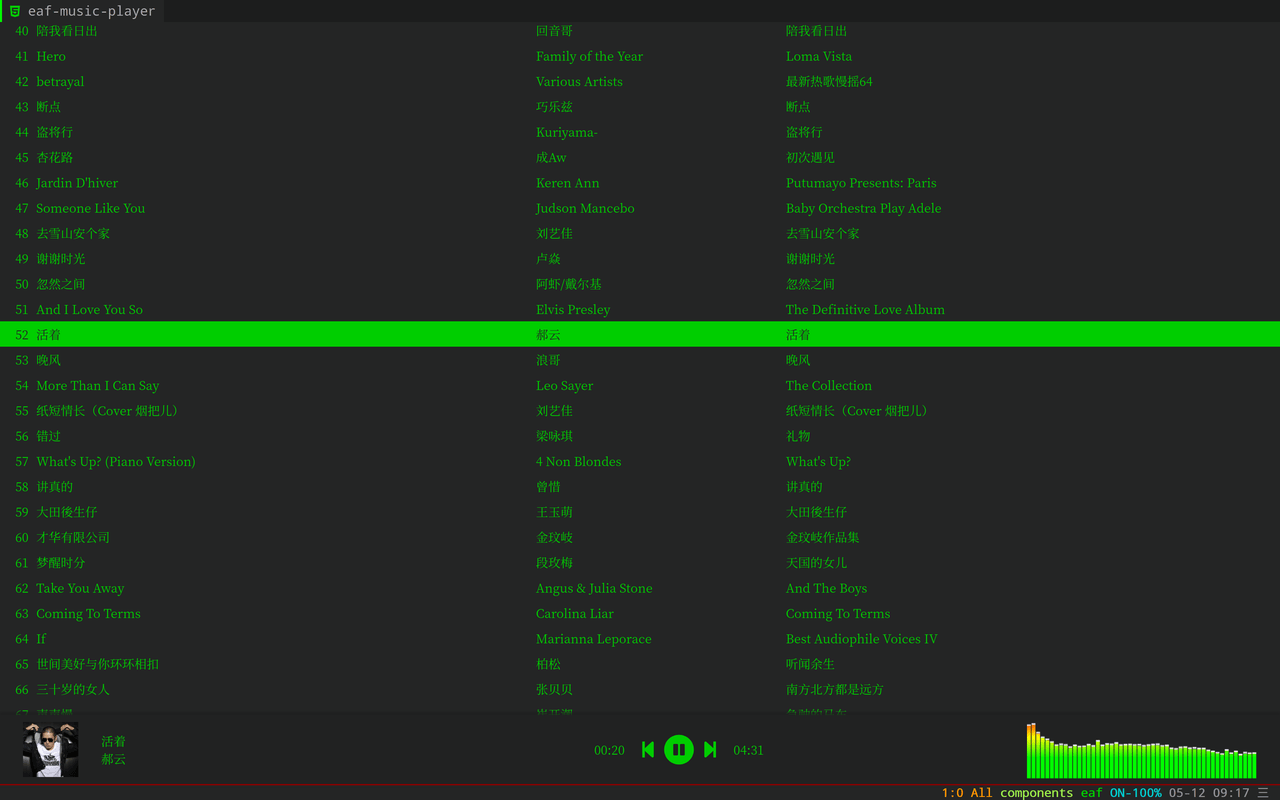The height and width of the screenshot is (800, 1280).
Task: Play Someone Like You by Judson Mancebo
Action: coord(640,208)
